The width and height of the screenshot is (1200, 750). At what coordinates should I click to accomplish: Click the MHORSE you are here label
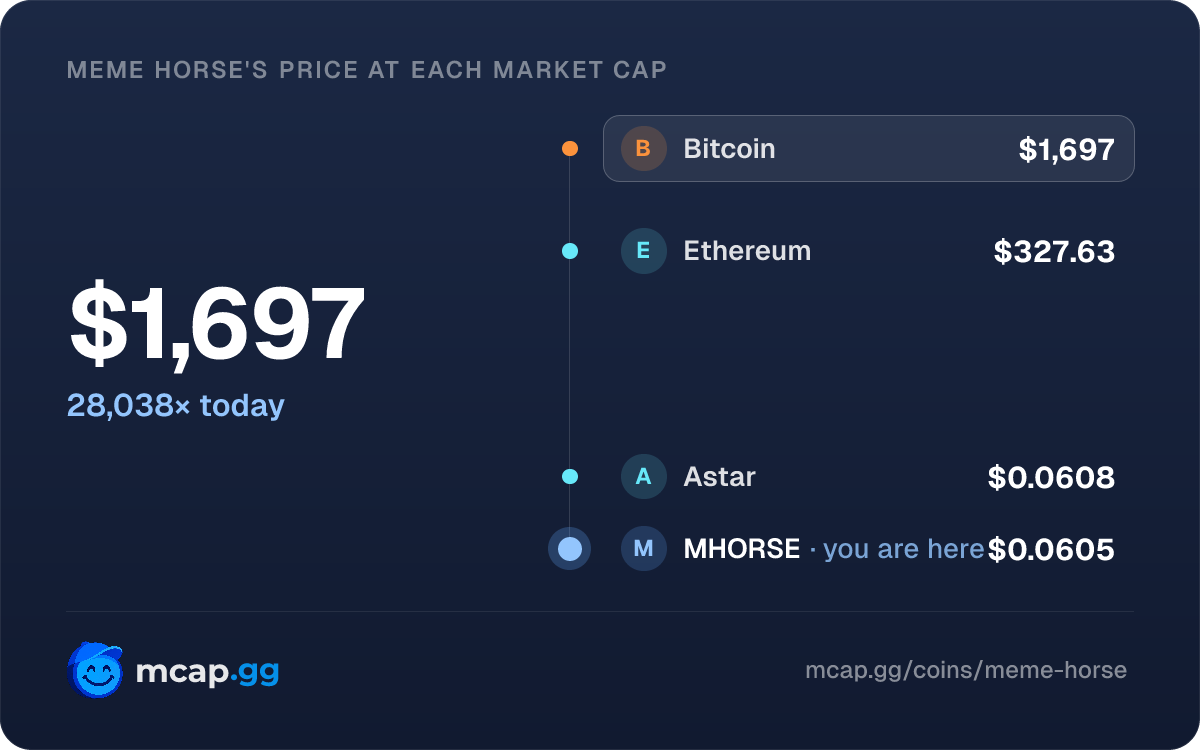(834, 549)
